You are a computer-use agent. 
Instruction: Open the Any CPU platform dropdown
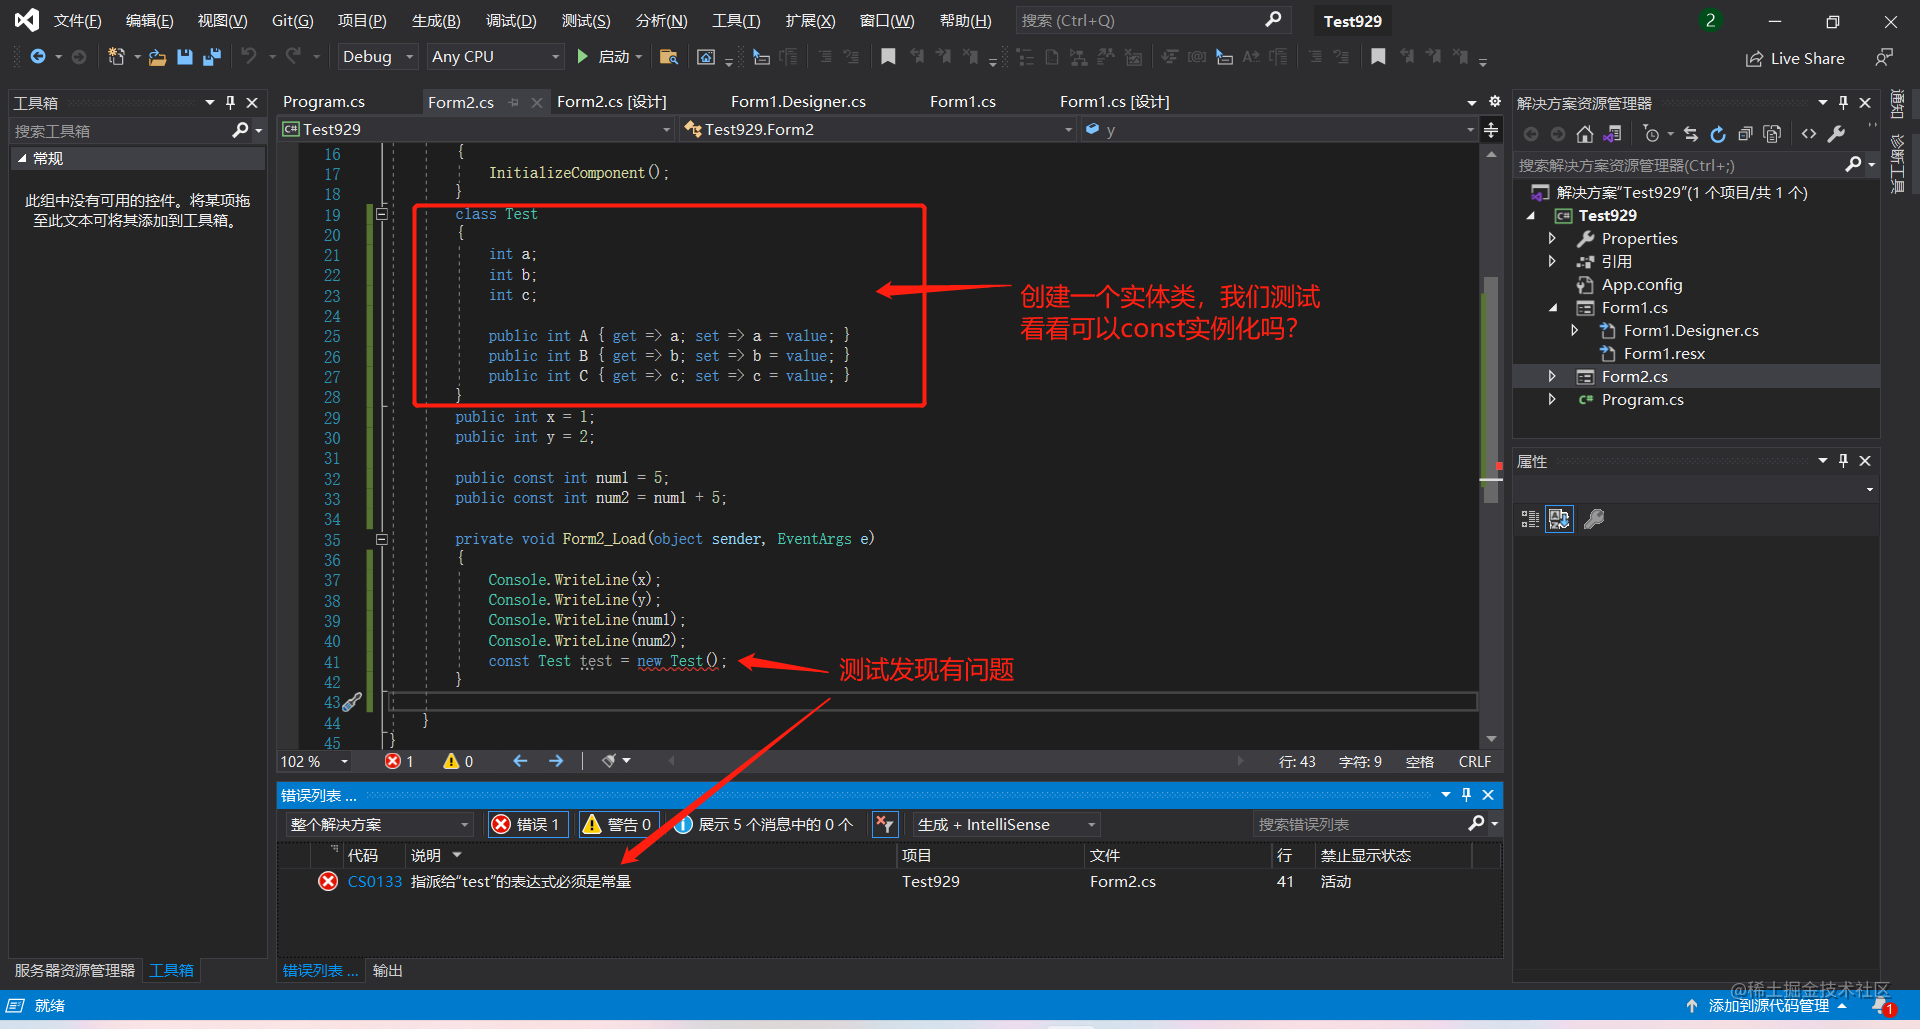[x=496, y=57]
